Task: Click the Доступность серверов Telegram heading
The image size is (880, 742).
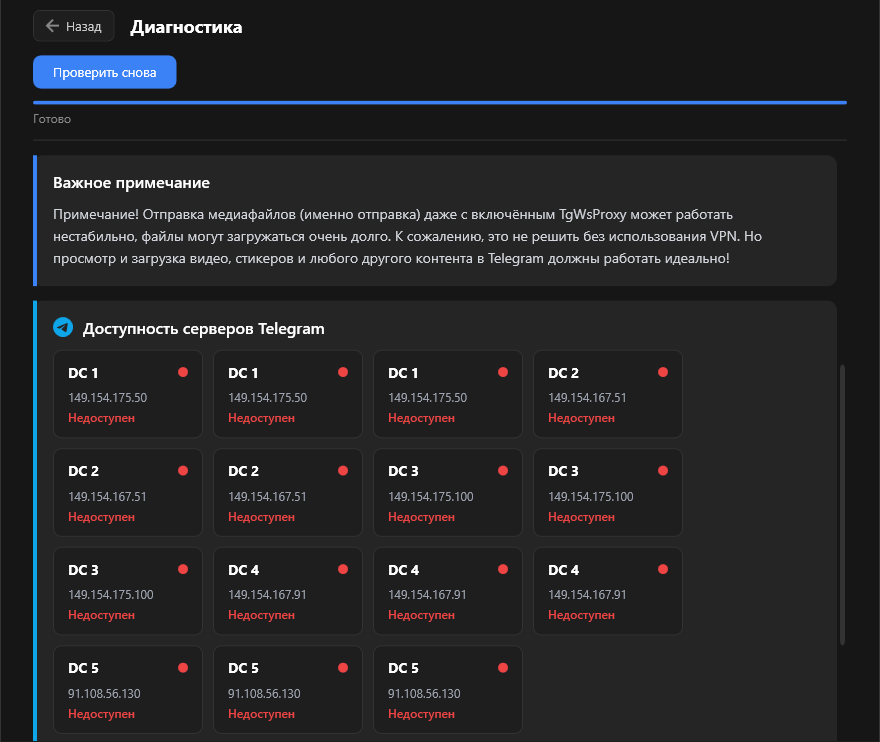Action: point(204,328)
